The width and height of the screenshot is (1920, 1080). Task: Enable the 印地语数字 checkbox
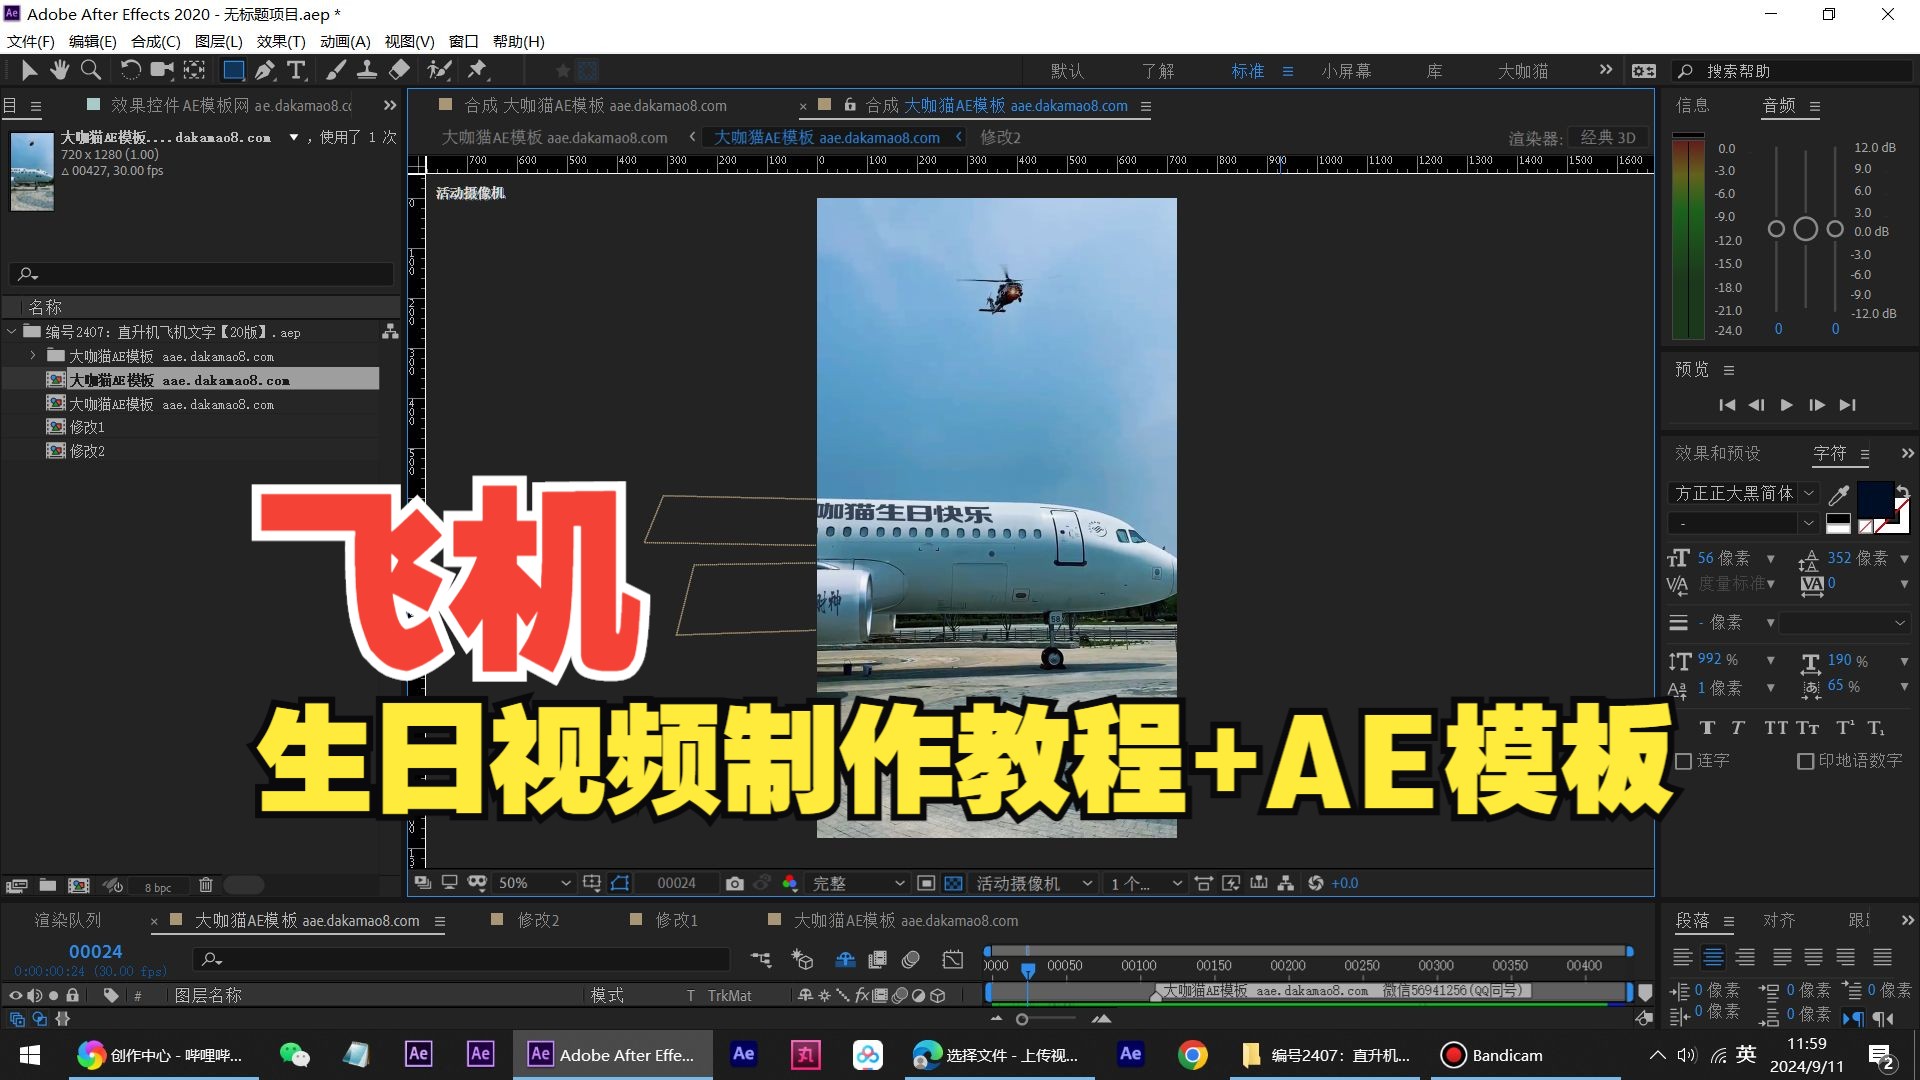1806,761
